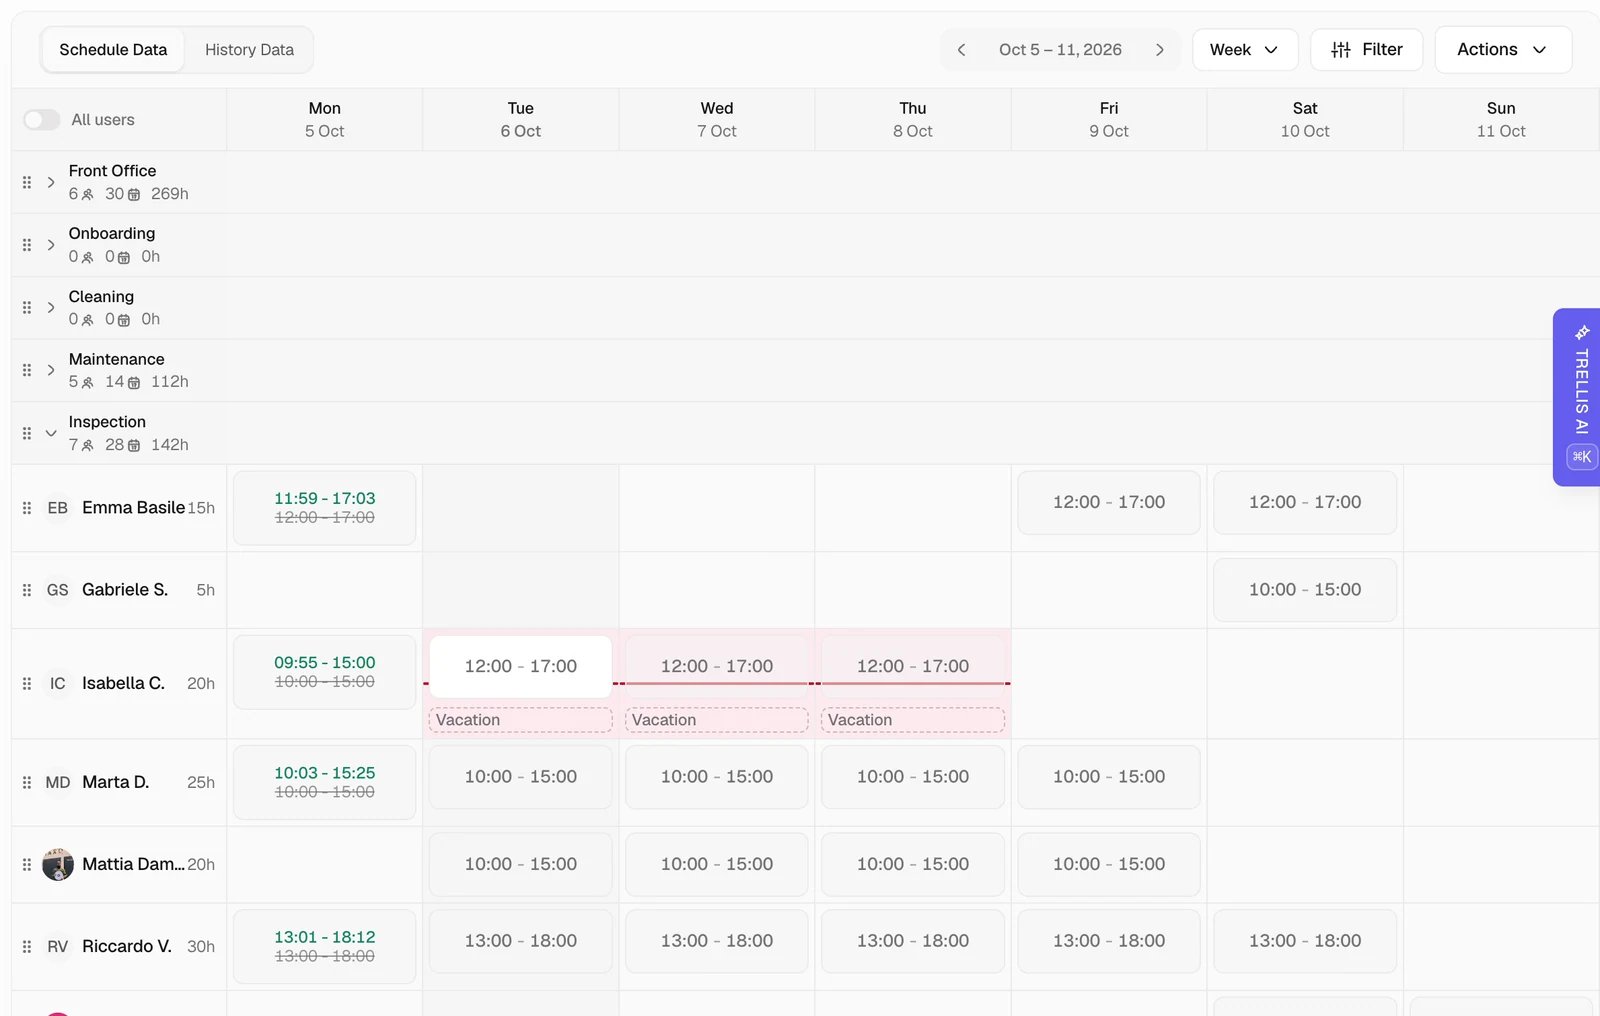Viewport: 1600px width, 1016px height.
Task: Click Isabella's Wednesday Vacation tag
Action: 717,720
